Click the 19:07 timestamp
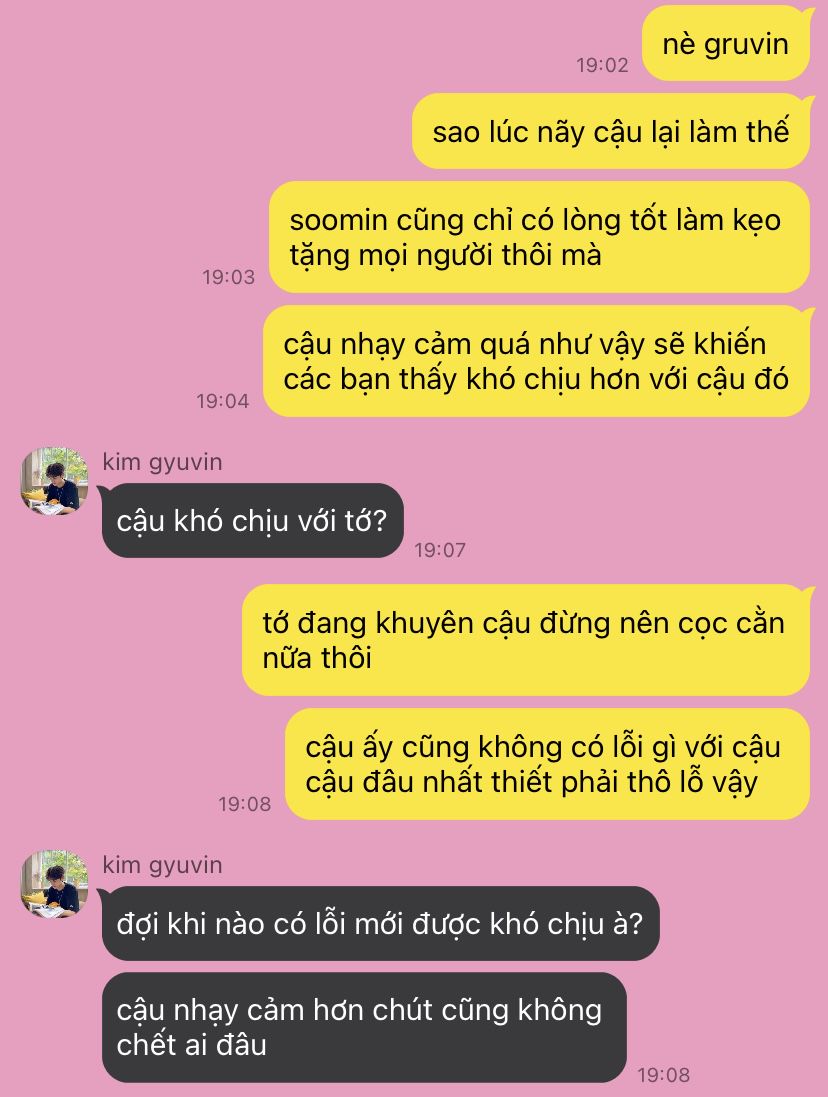Viewport: 828px width, 1097px height. point(440,550)
